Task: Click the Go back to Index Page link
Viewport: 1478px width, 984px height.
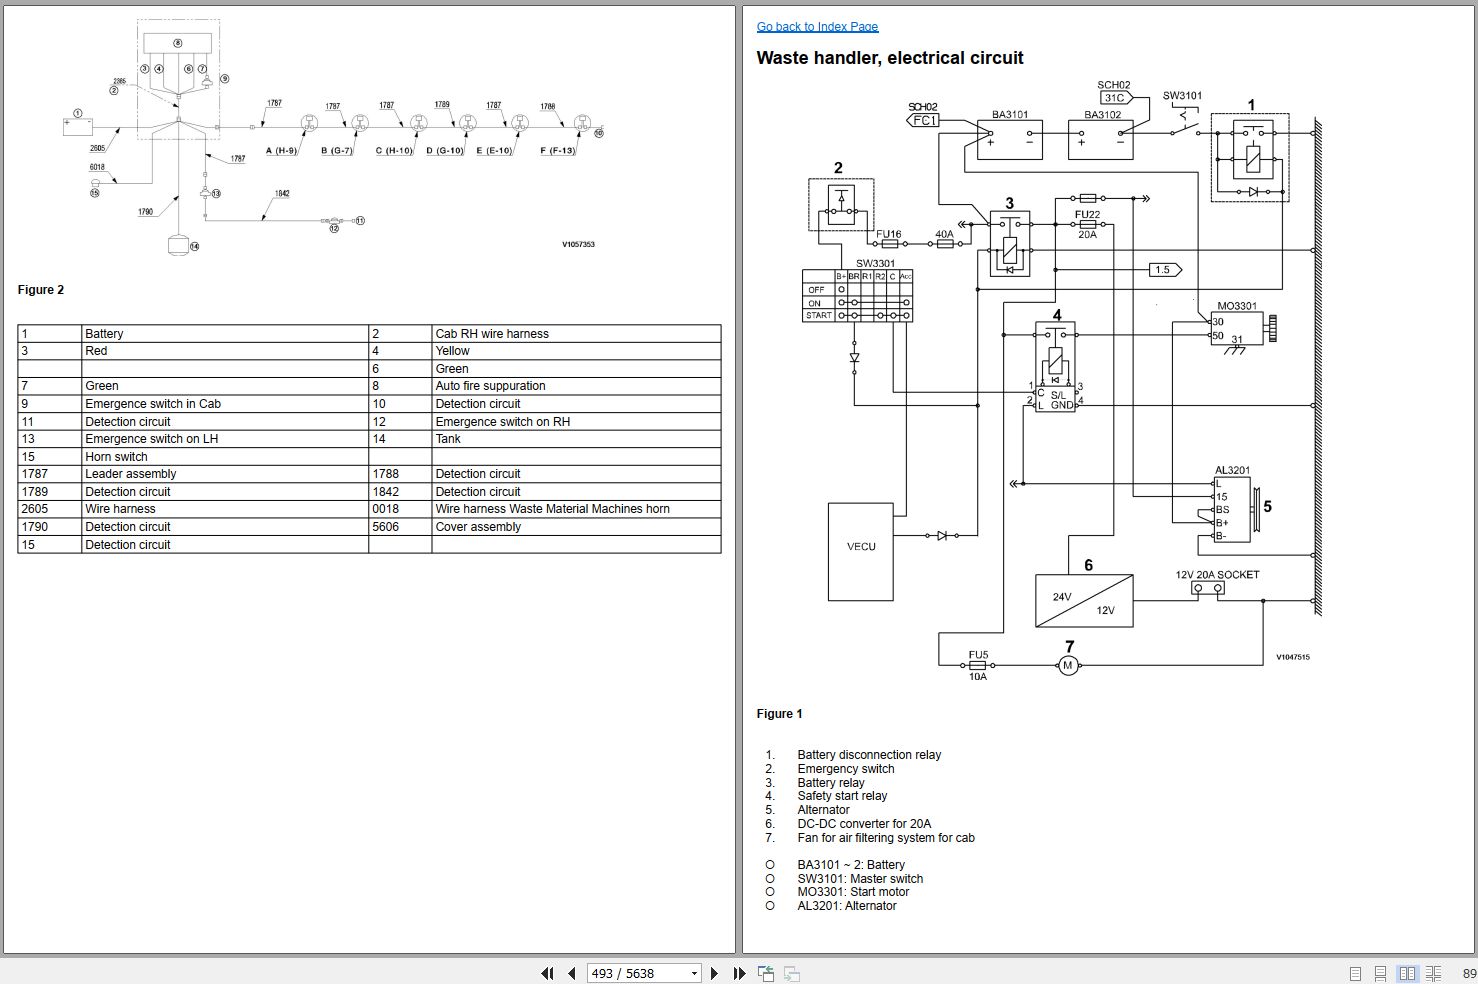Action: [817, 27]
